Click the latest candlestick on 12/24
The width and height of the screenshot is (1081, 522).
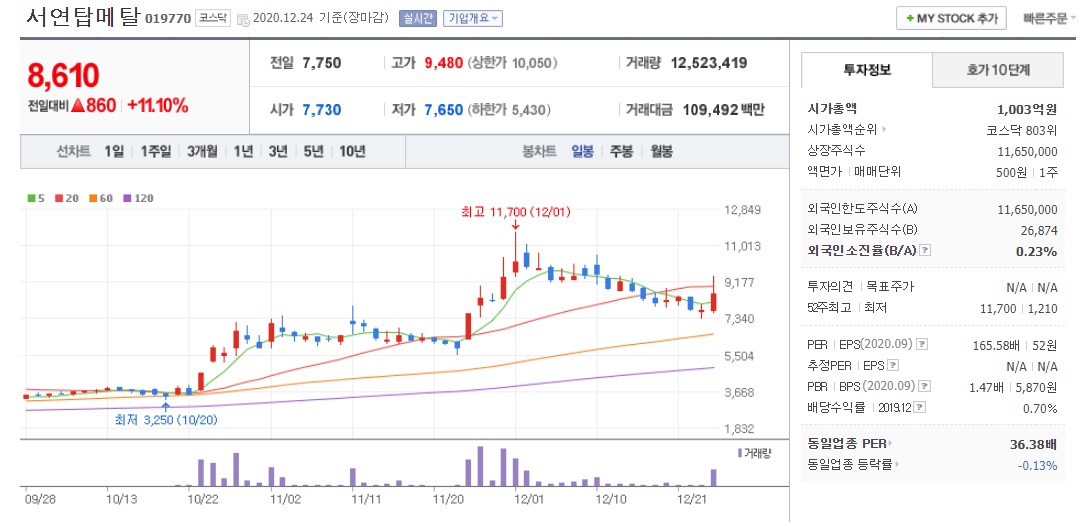pyautogui.click(x=714, y=297)
